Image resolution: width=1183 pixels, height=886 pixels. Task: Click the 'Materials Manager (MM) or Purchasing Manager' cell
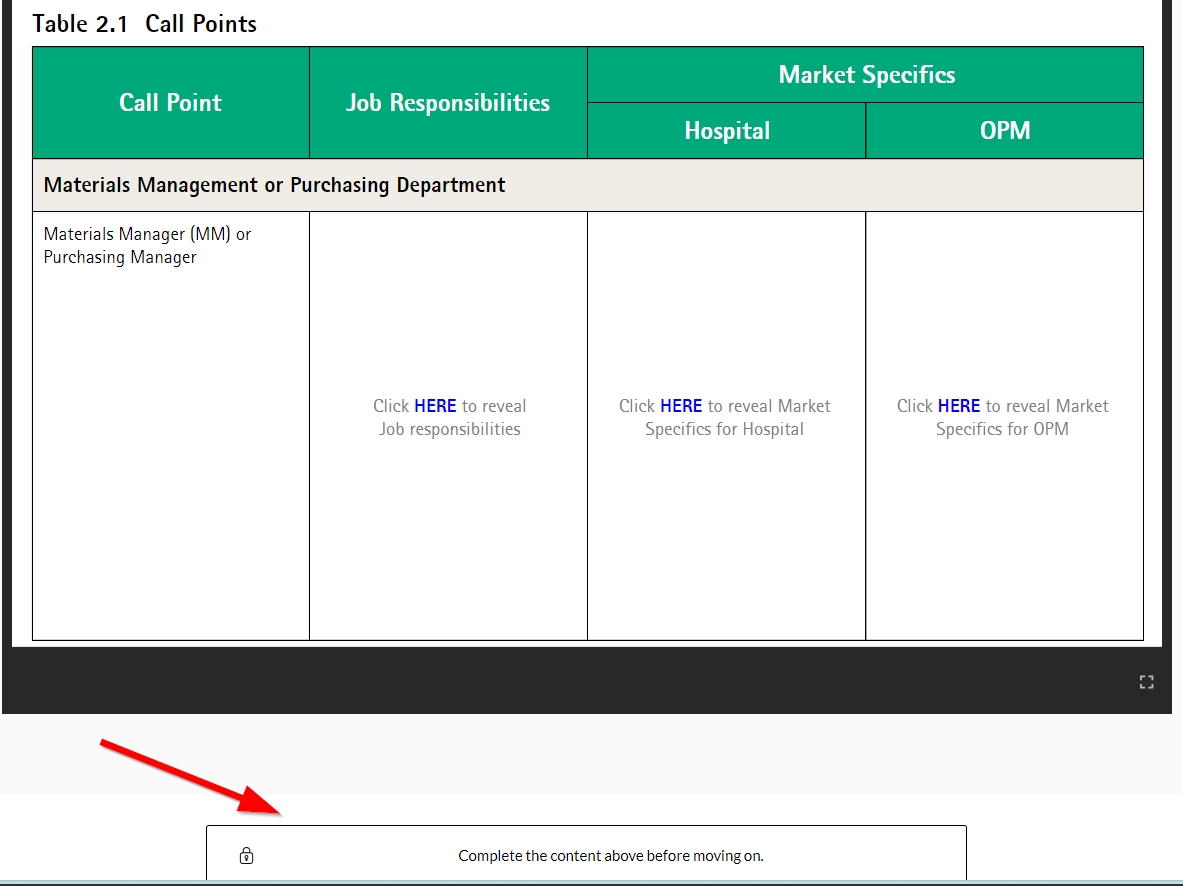click(171, 426)
